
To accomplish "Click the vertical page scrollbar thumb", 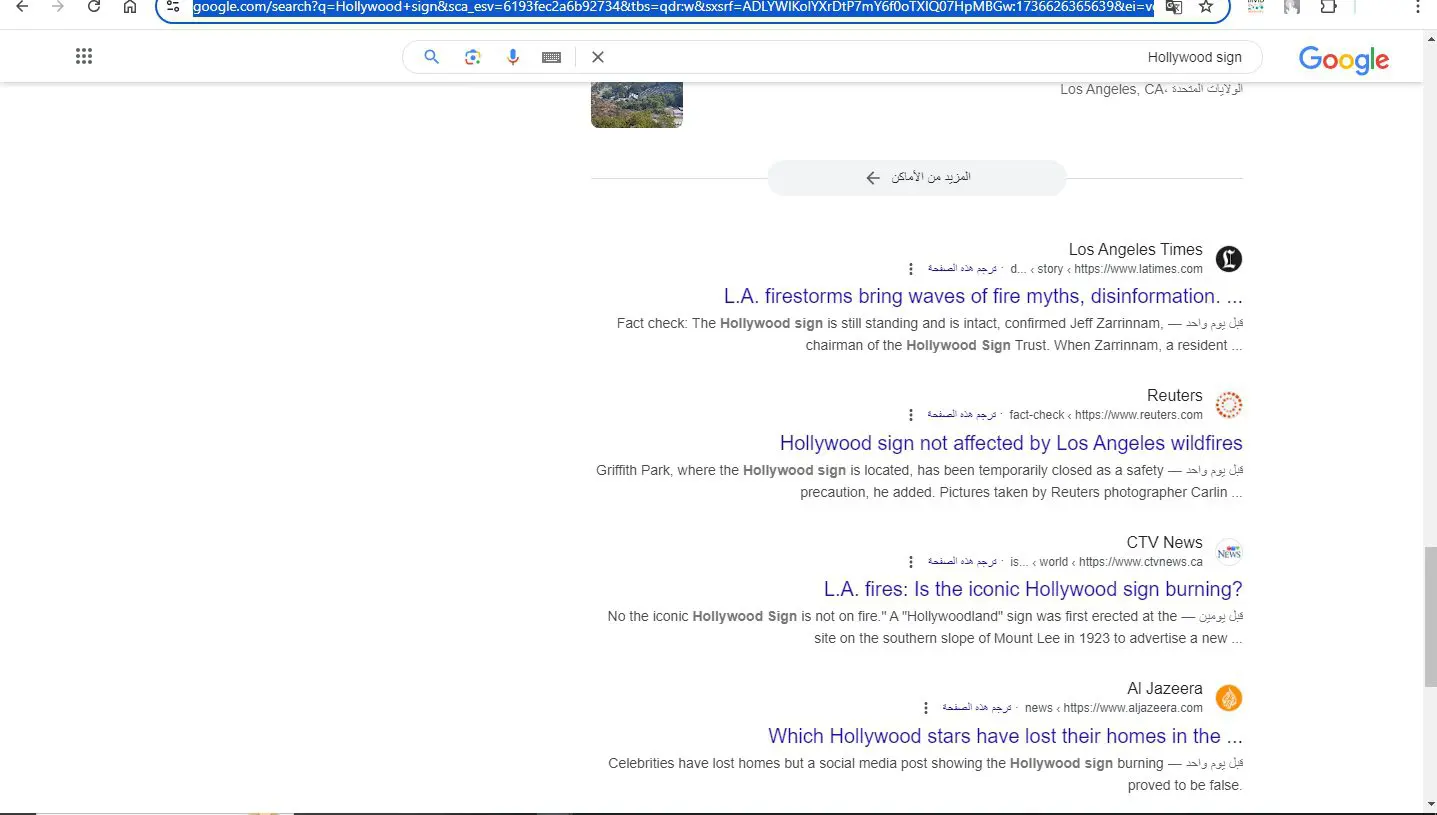I will [x=1430, y=616].
